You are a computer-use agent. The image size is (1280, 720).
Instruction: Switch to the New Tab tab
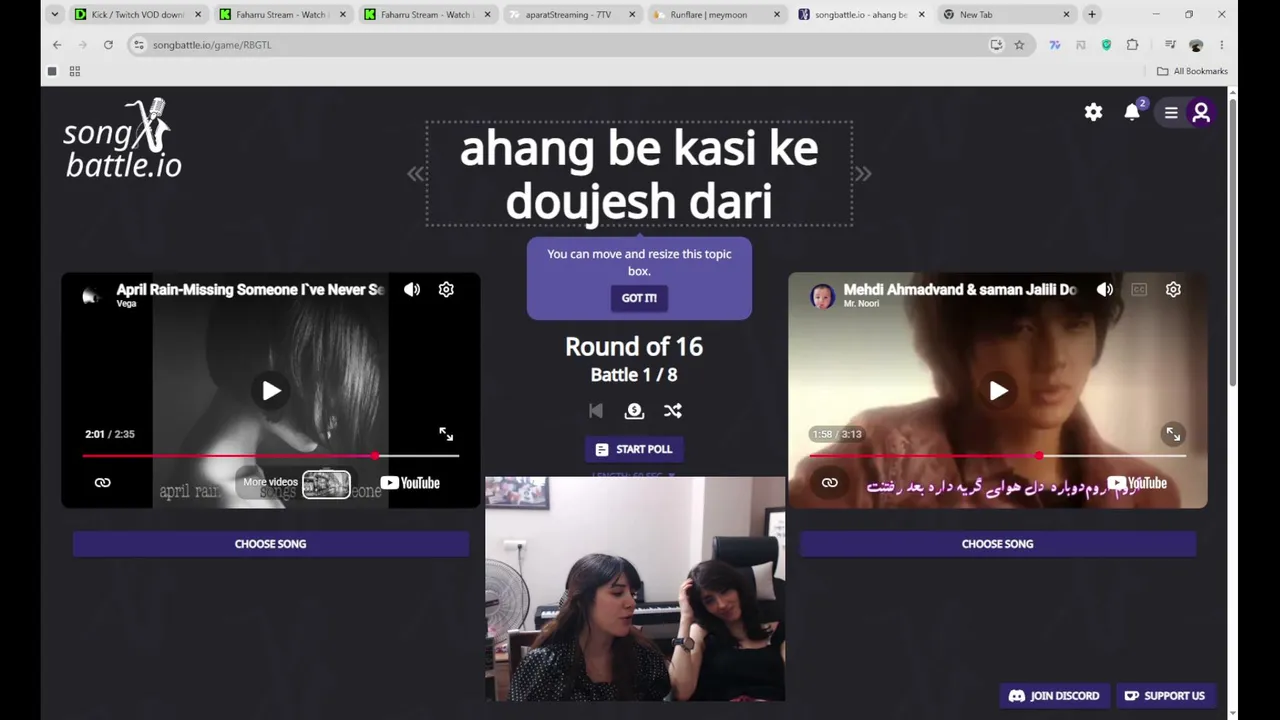point(1006,15)
